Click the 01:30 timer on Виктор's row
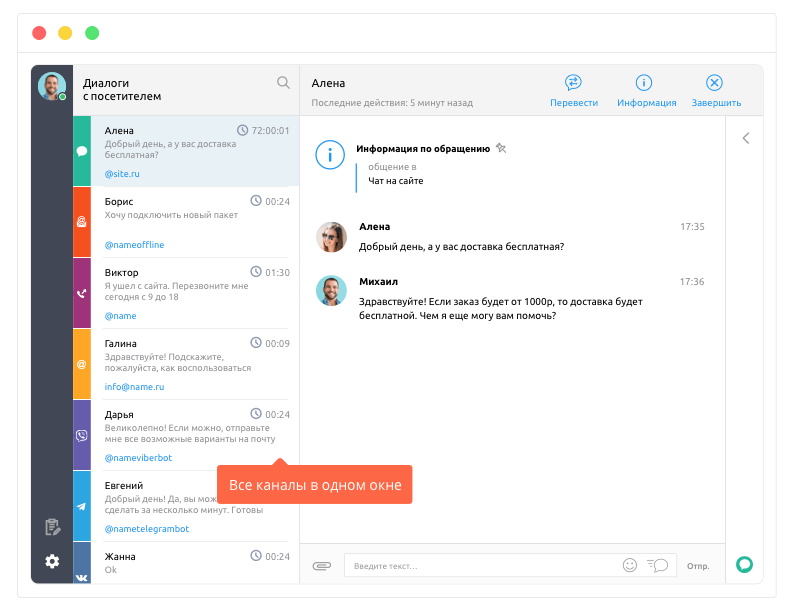The width and height of the screenshot is (794, 610). point(277,272)
